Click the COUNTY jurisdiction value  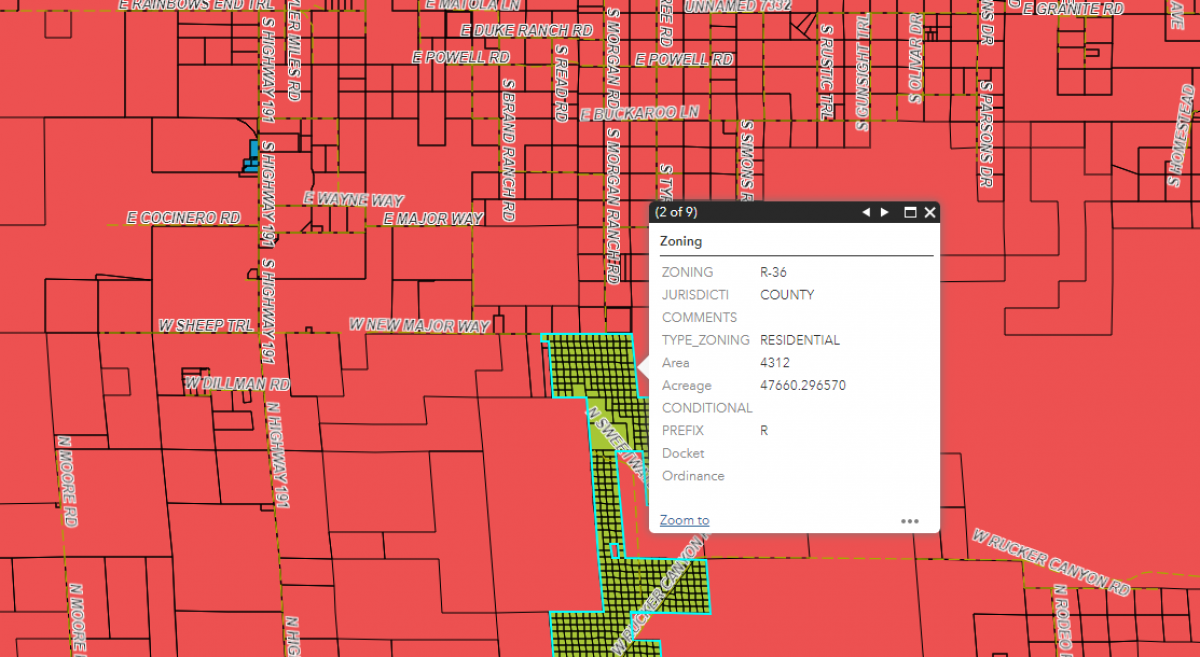pyautogui.click(x=787, y=295)
